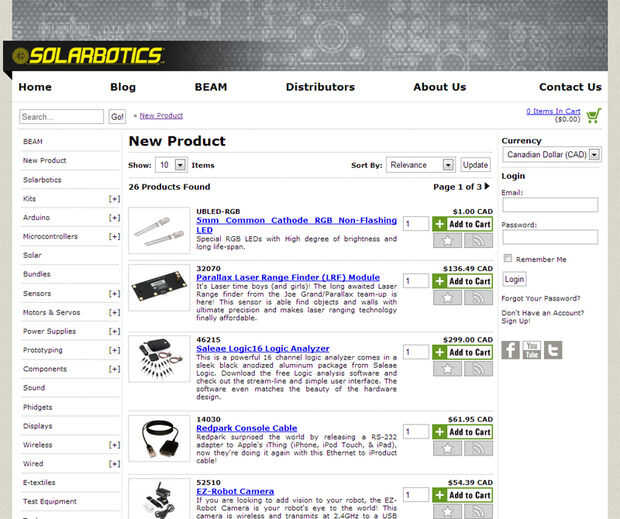
Task: Click the Sign Up link
Action: [x=516, y=321]
